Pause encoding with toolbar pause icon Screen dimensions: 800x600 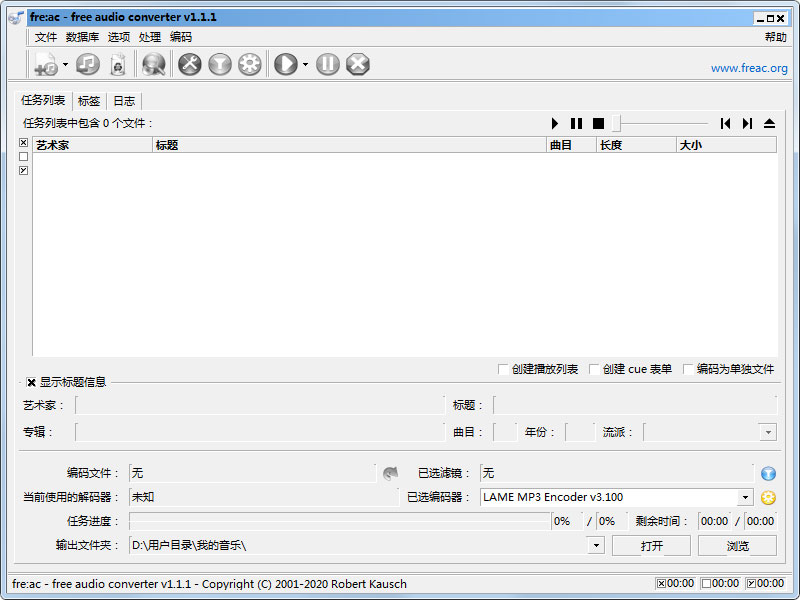pos(328,65)
